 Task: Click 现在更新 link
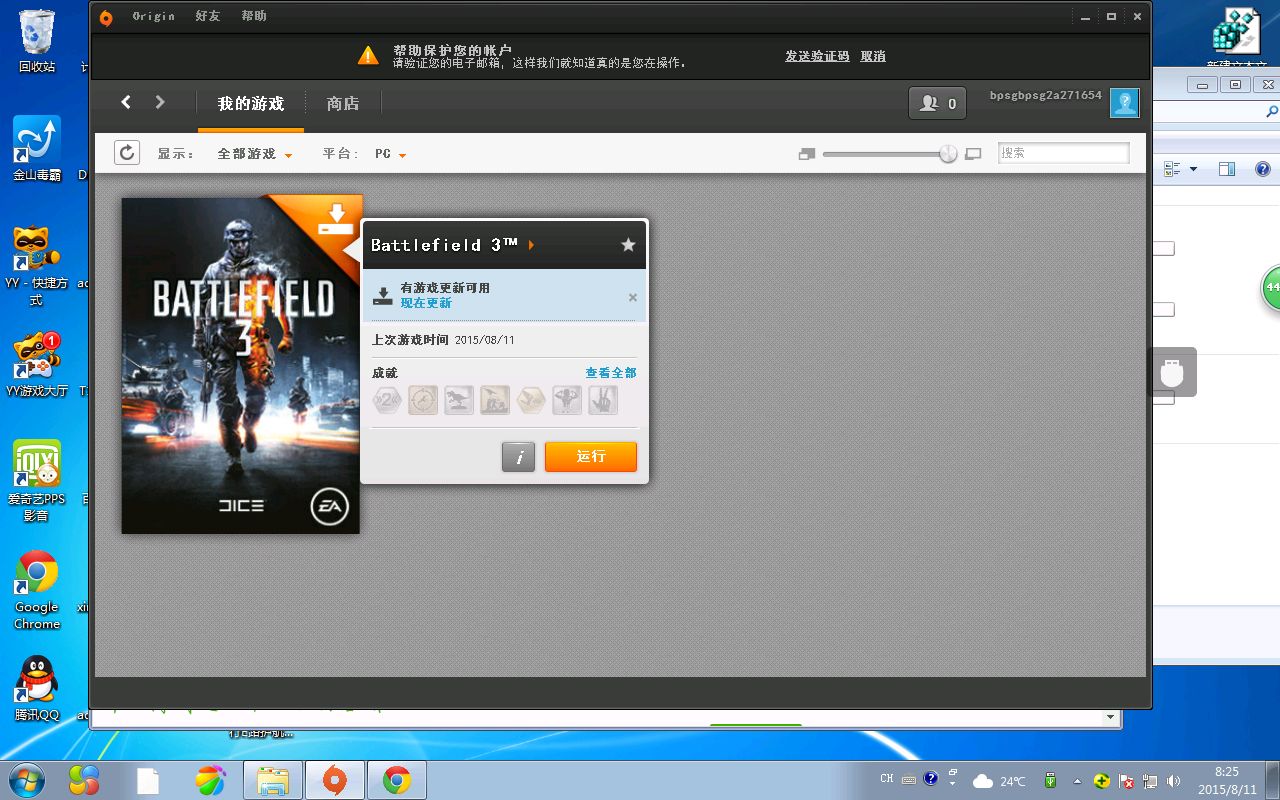[426, 303]
